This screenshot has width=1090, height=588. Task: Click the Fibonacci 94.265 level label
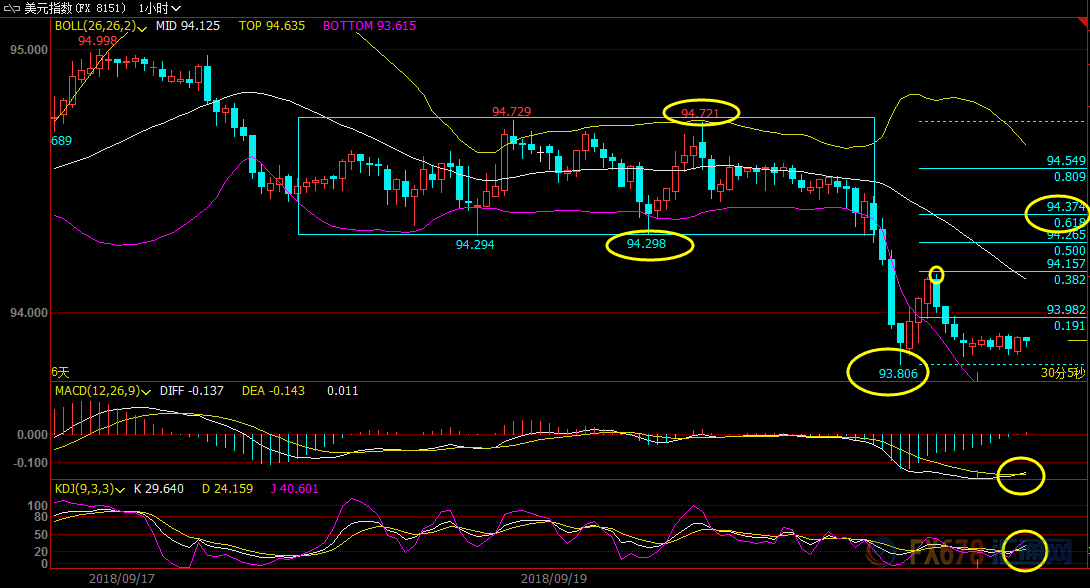pos(1066,236)
